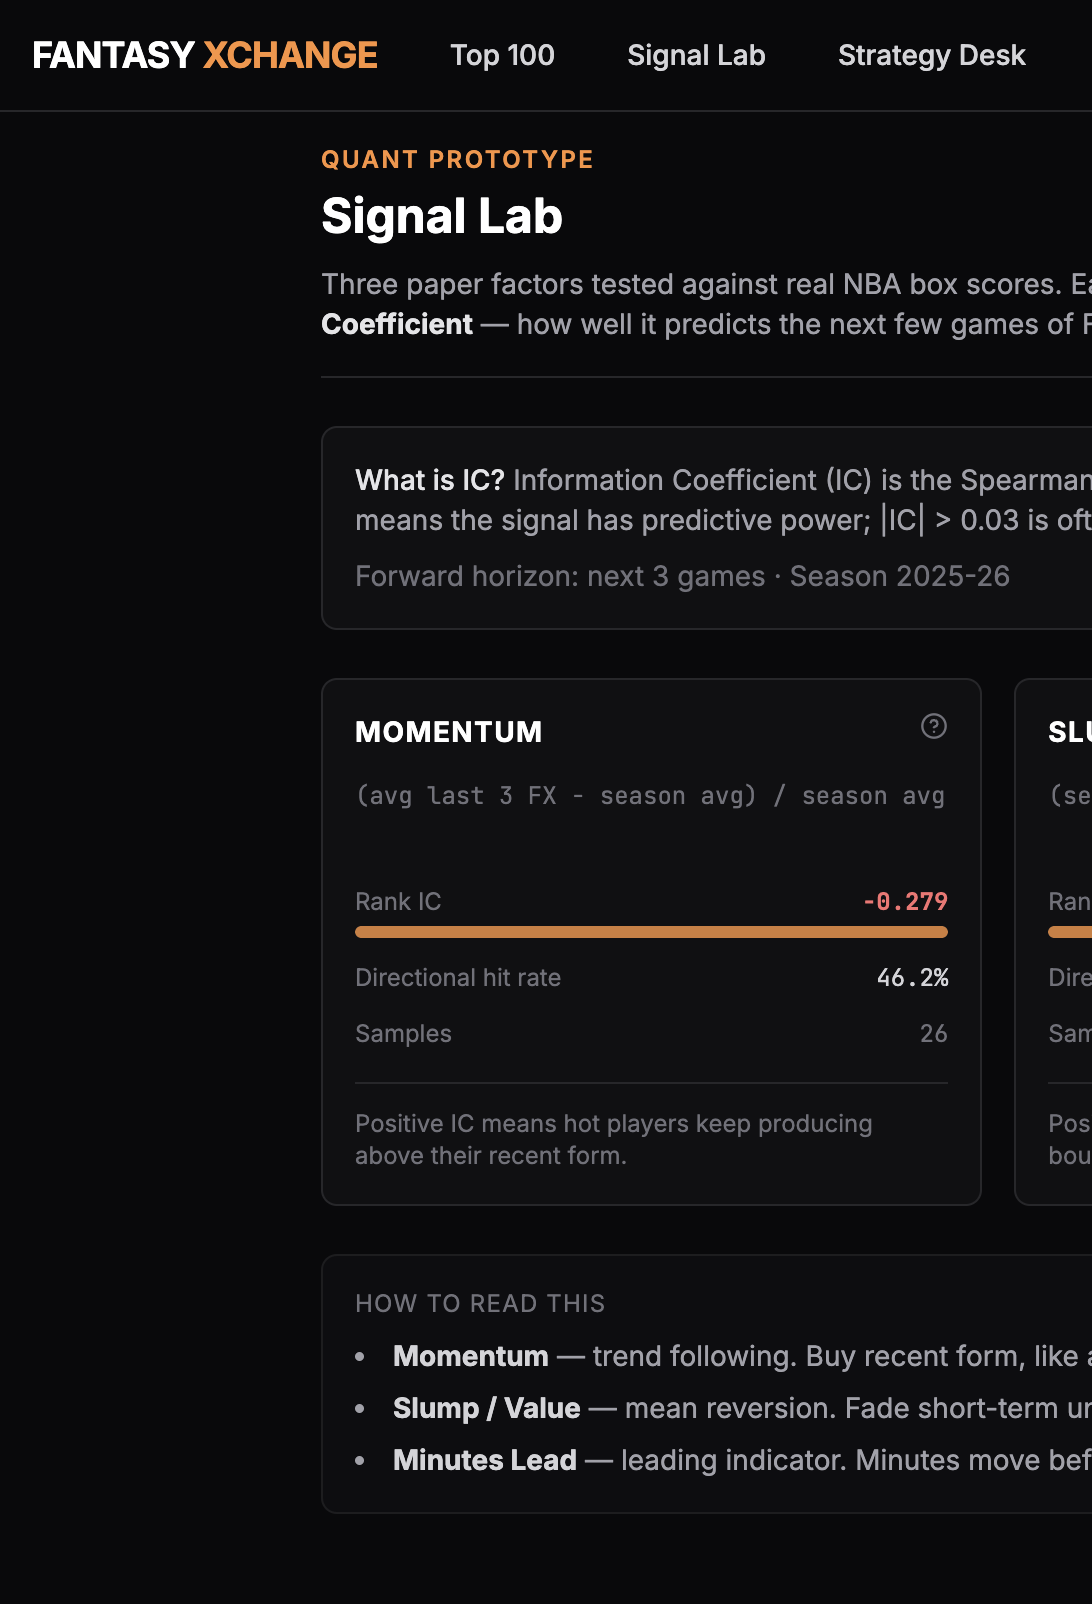Open the Signal Lab nav item
The height and width of the screenshot is (1604, 1092).
point(696,55)
